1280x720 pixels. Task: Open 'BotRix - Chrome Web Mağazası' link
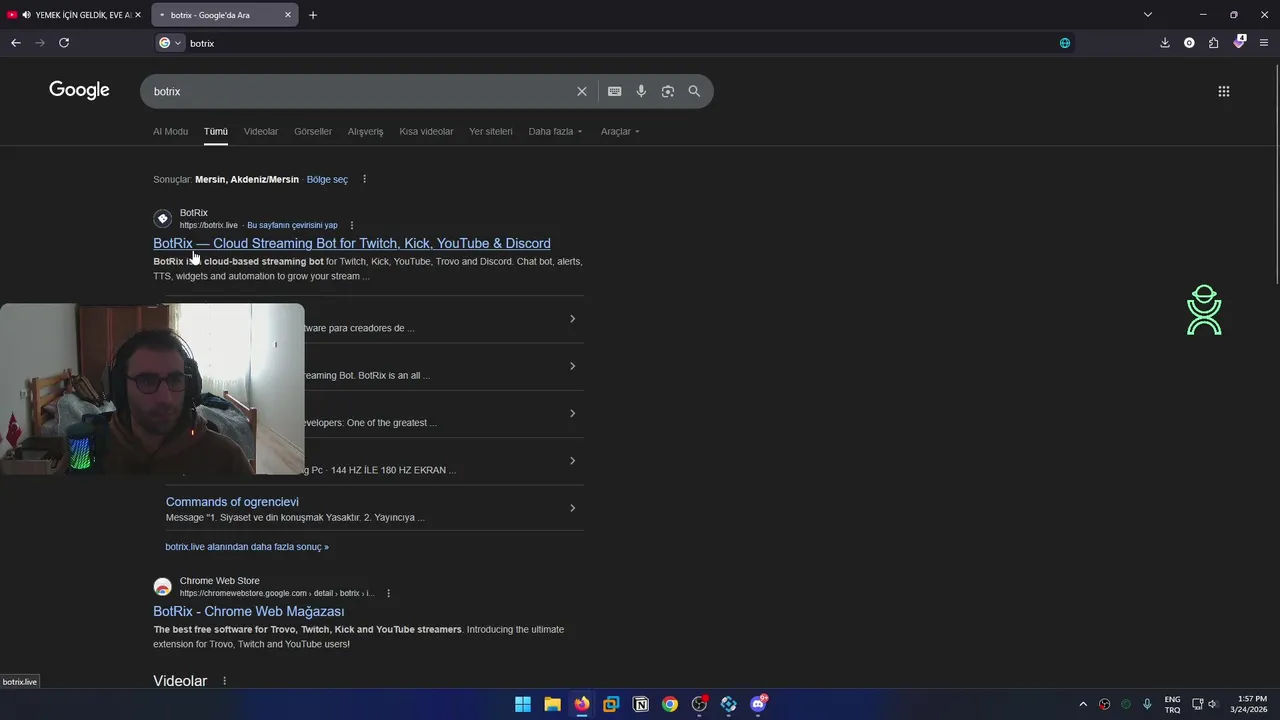coord(249,611)
